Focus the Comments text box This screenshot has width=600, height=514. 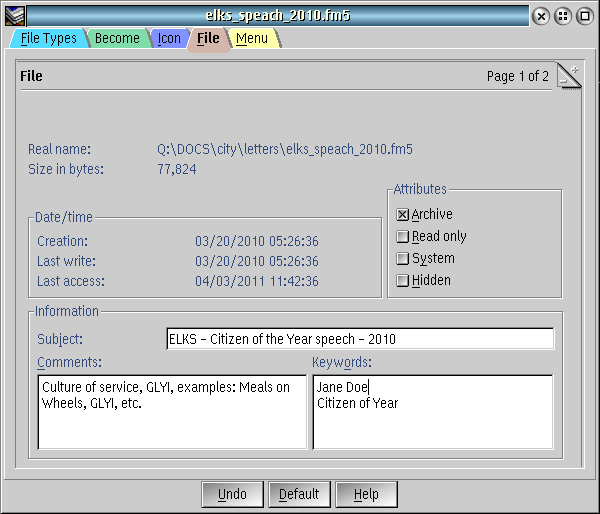point(172,412)
